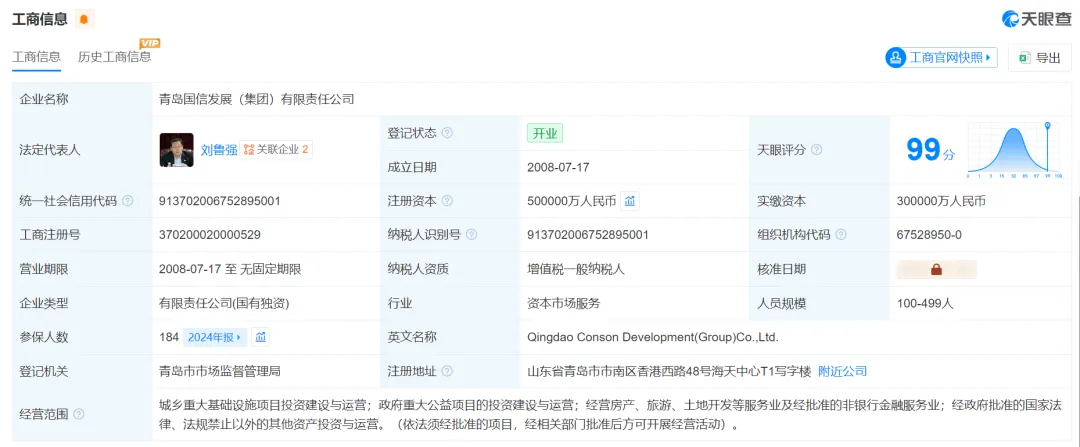Open help icon next to 经营范围
The height and width of the screenshot is (447, 1080).
point(79,414)
